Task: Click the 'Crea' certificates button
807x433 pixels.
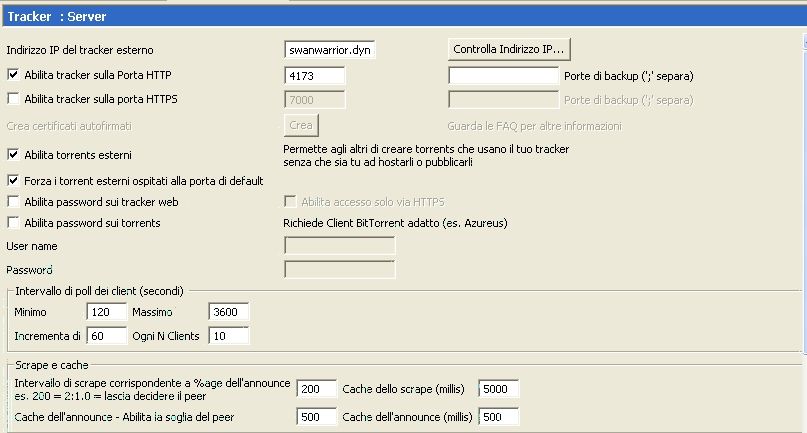Action: click(301, 125)
